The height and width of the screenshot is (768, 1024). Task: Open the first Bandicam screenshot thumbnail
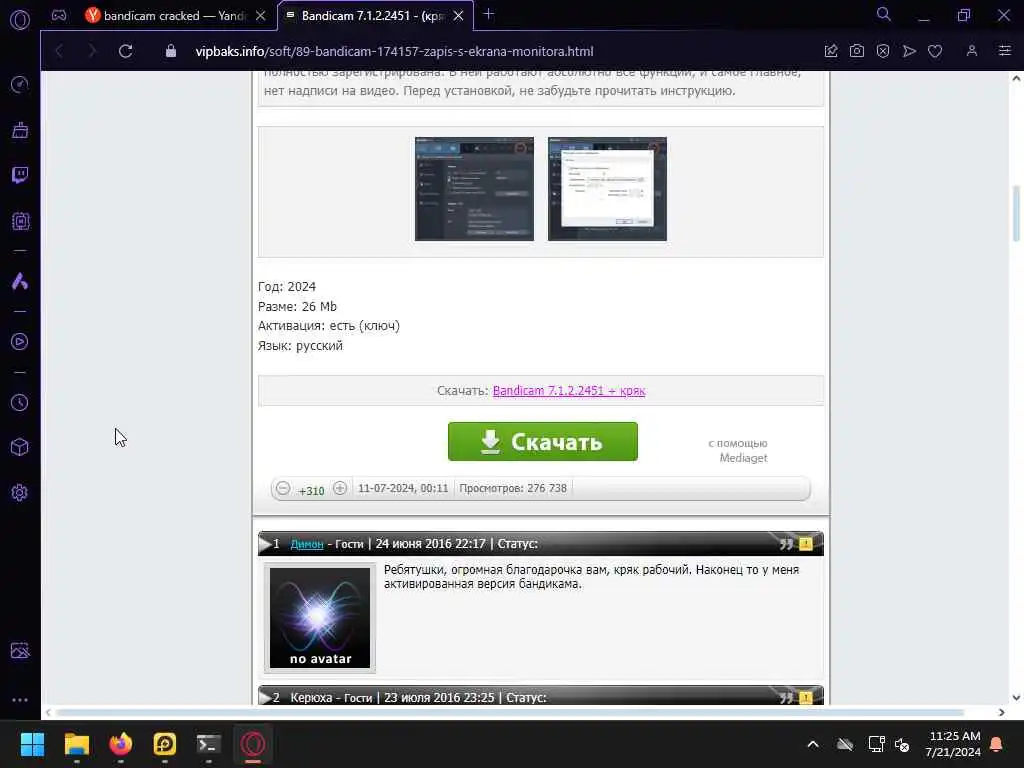click(x=474, y=189)
